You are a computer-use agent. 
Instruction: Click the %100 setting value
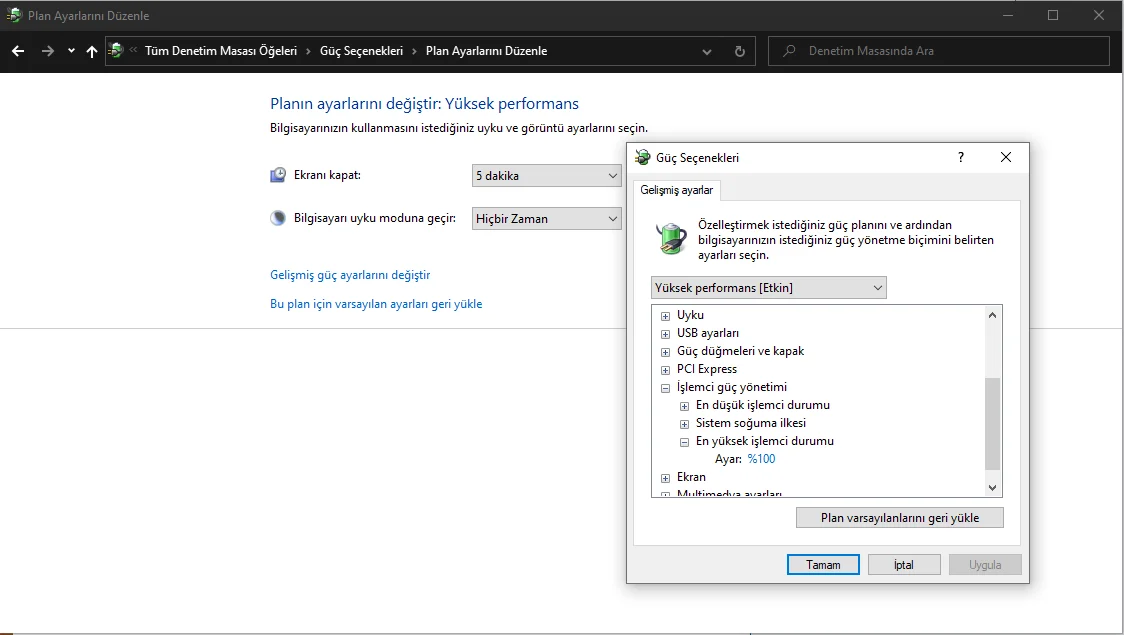point(761,459)
